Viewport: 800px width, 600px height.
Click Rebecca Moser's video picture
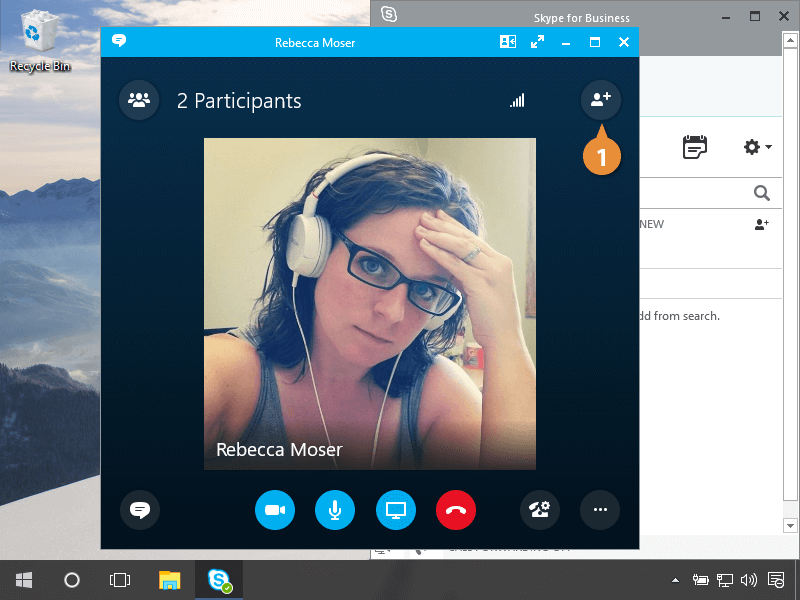click(370, 300)
